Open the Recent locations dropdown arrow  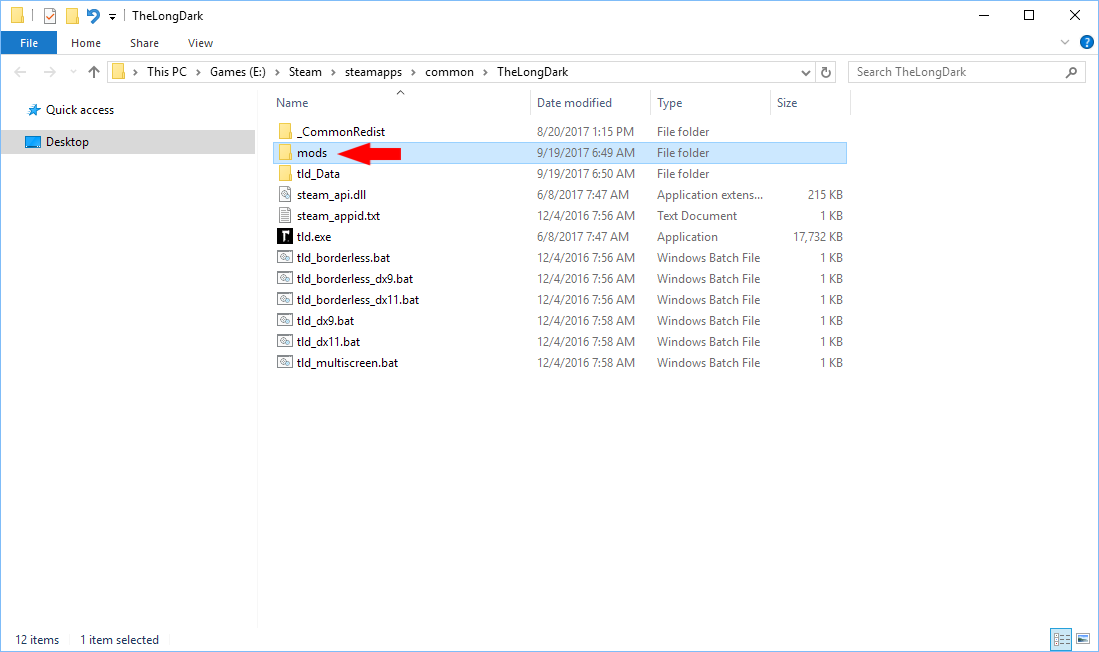pyautogui.click(x=73, y=72)
